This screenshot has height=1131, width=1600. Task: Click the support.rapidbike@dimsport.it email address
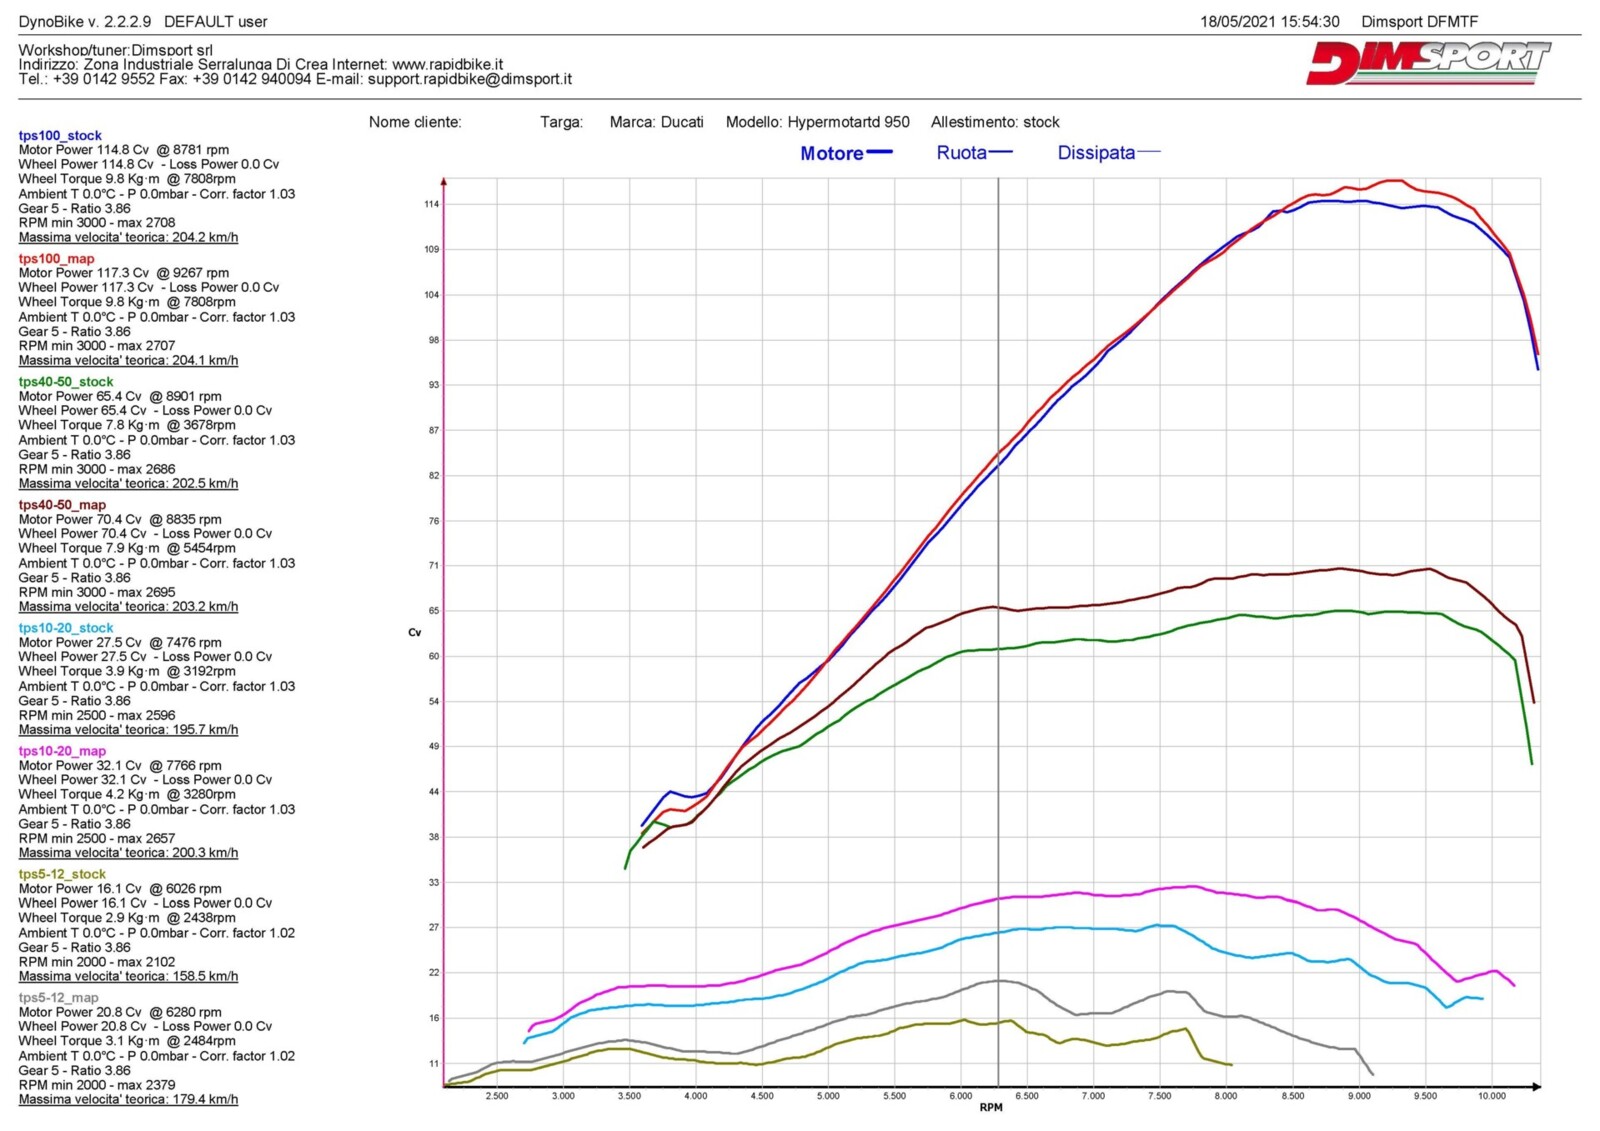[469, 79]
